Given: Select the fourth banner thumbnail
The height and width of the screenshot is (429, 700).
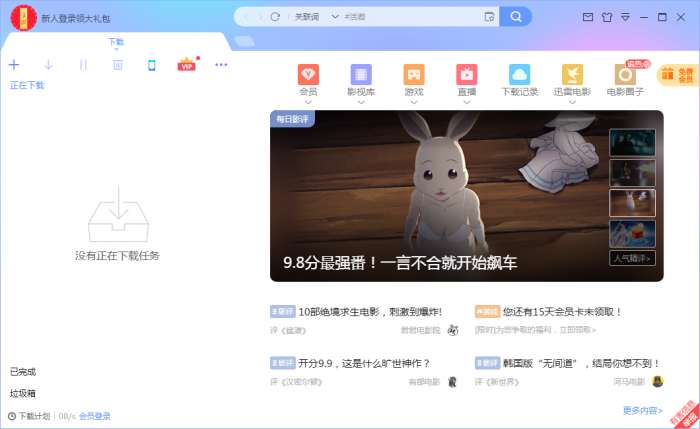Looking at the screenshot, I should 632,233.
